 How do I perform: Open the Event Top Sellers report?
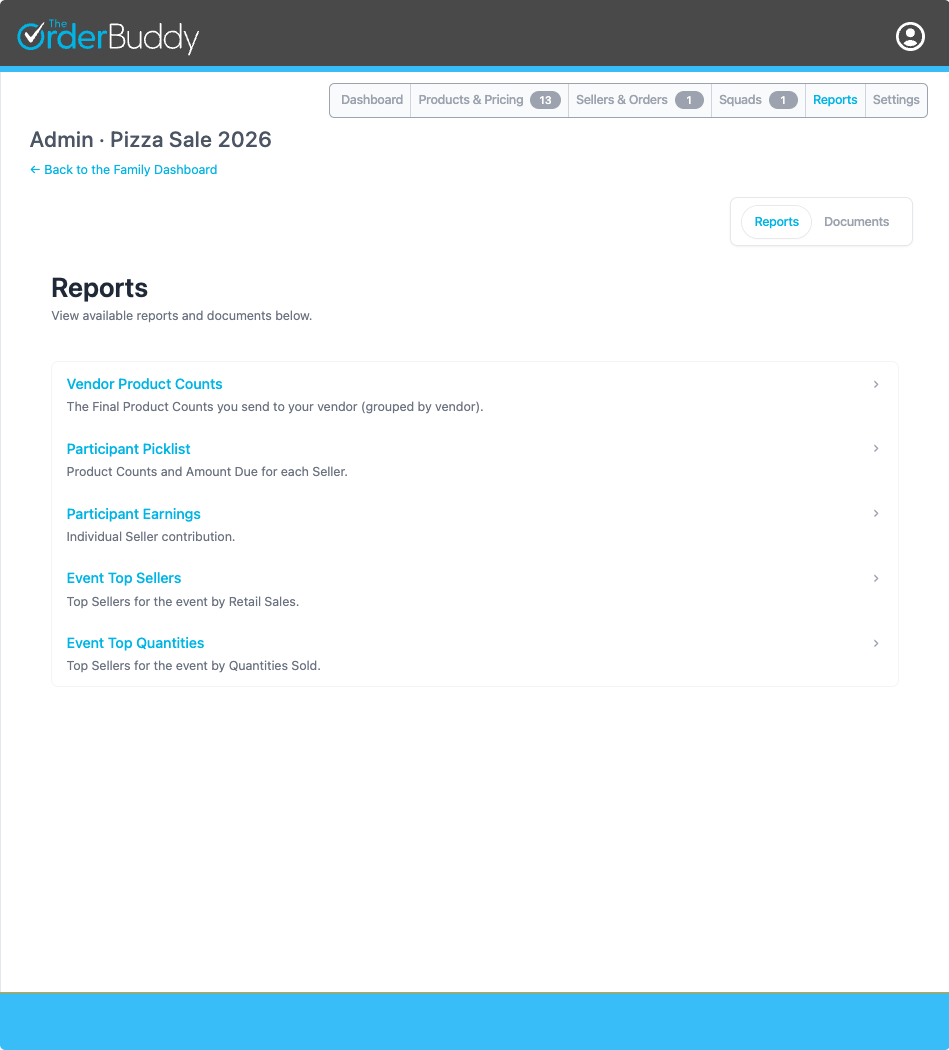coord(123,578)
